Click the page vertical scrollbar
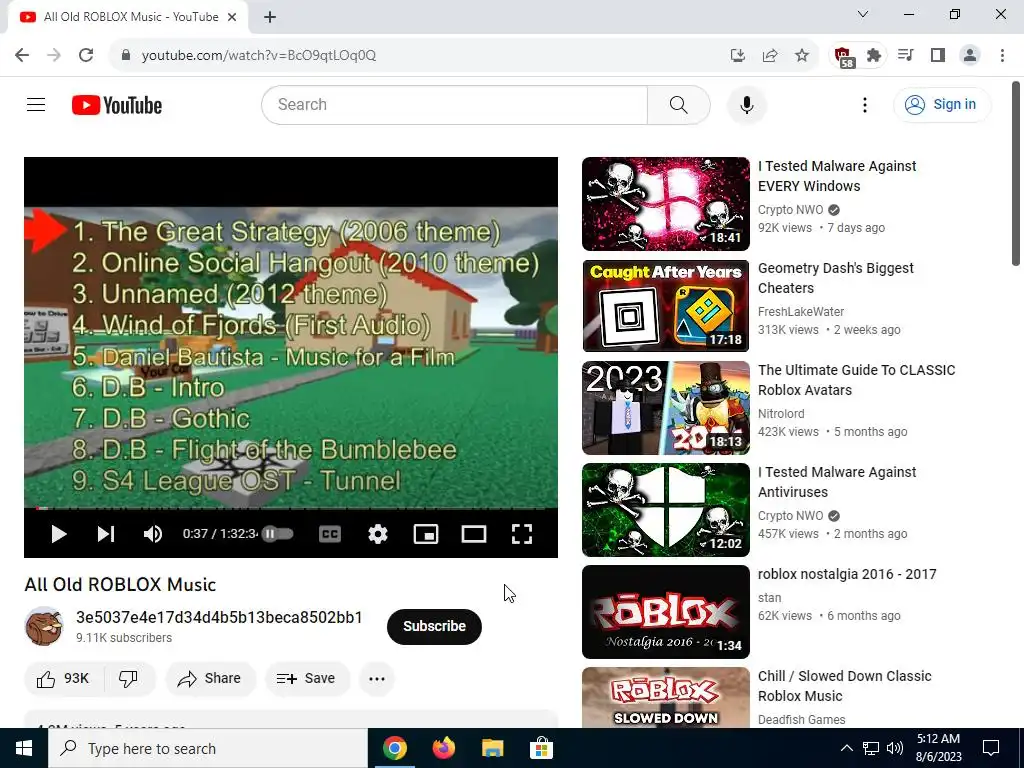The width and height of the screenshot is (1024, 768). click(1016, 173)
